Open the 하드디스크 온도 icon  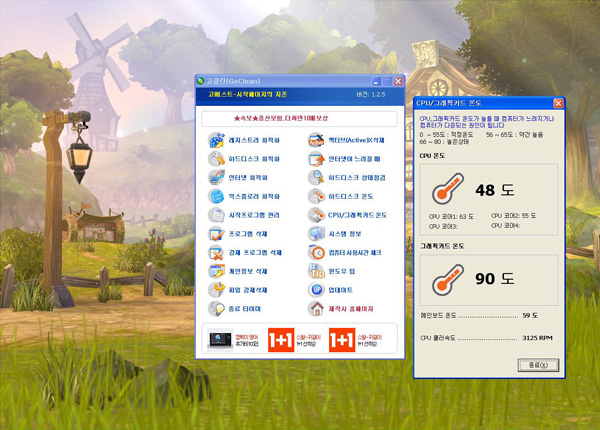pyautogui.click(x=316, y=196)
